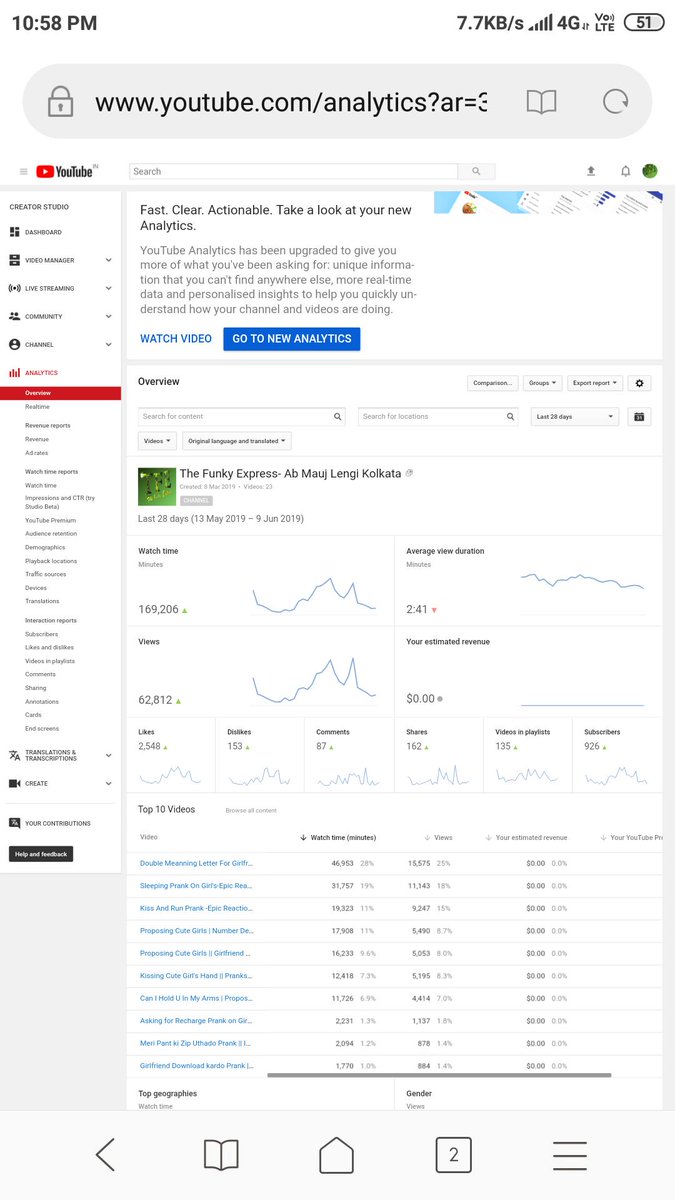The image size is (675, 1200).
Task: Click the browser address bar URL
Action: click(x=291, y=102)
